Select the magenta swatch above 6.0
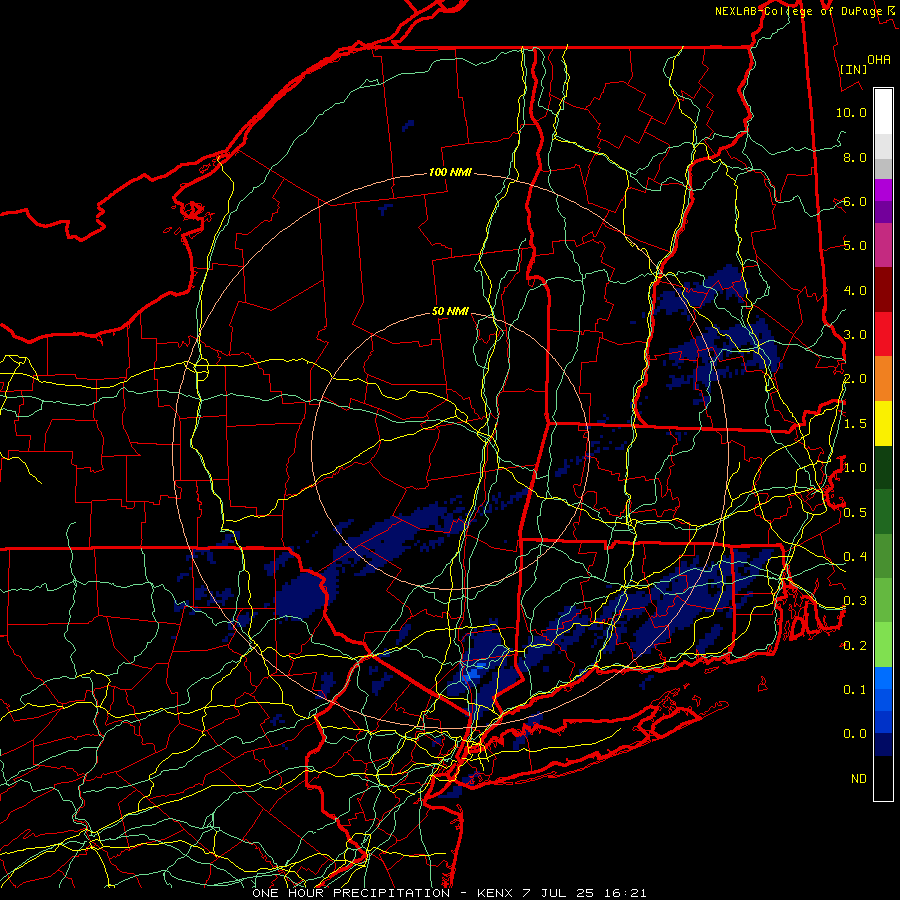 (x=883, y=190)
